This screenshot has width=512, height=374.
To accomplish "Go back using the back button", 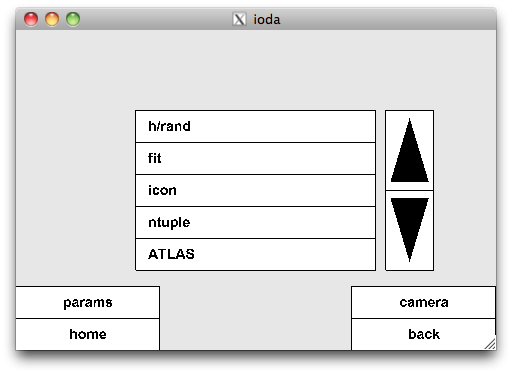I will (x=423, y=334).
